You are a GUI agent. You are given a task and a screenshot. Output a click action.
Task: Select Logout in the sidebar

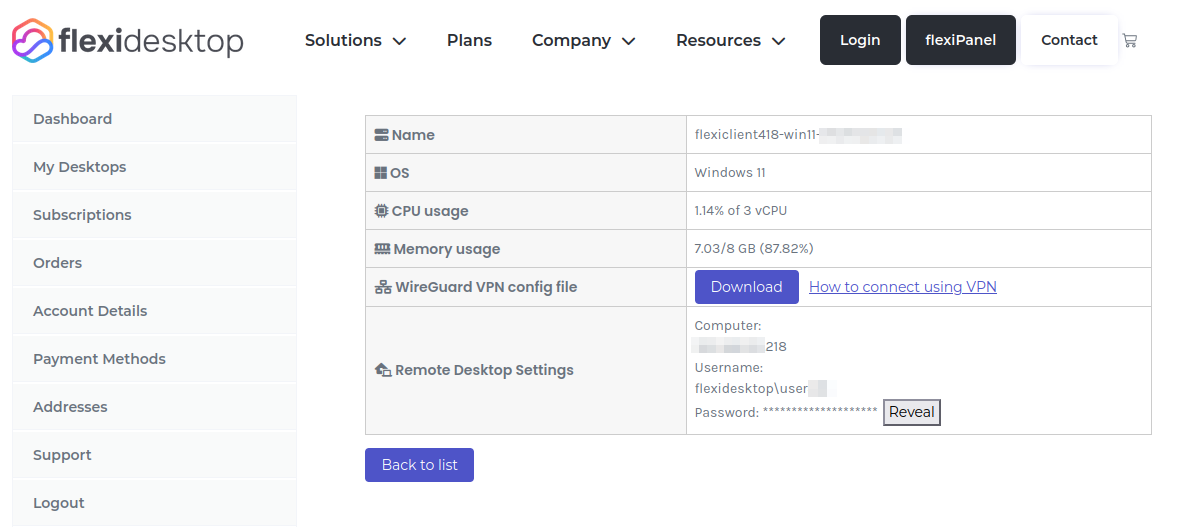[59, 503]
